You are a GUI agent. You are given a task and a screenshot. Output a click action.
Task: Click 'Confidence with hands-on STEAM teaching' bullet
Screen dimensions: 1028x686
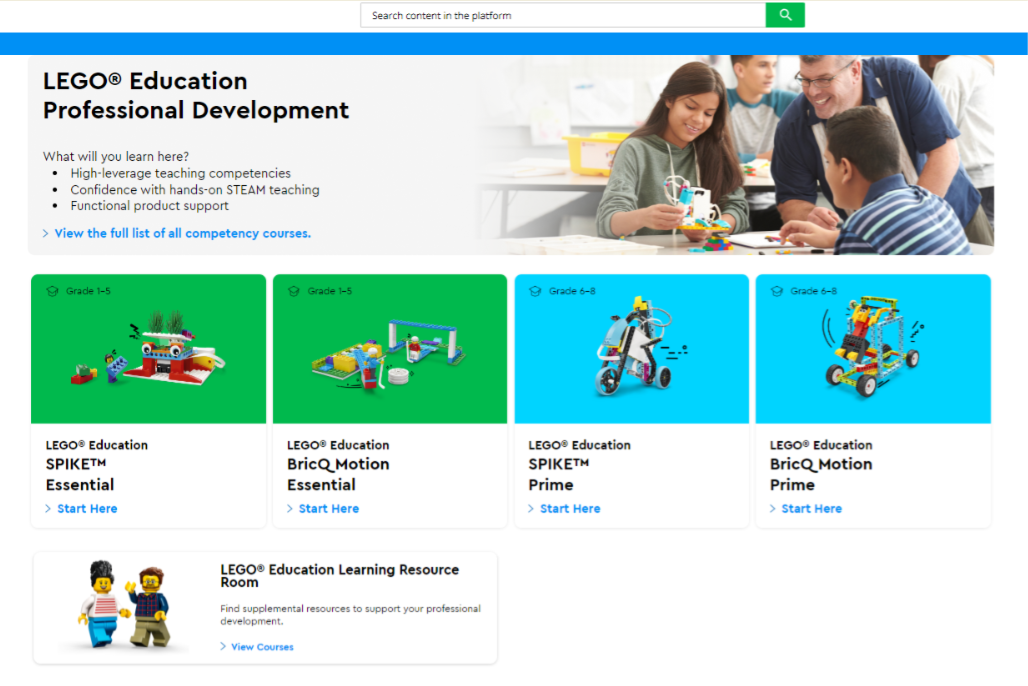(x=195, y=190)
